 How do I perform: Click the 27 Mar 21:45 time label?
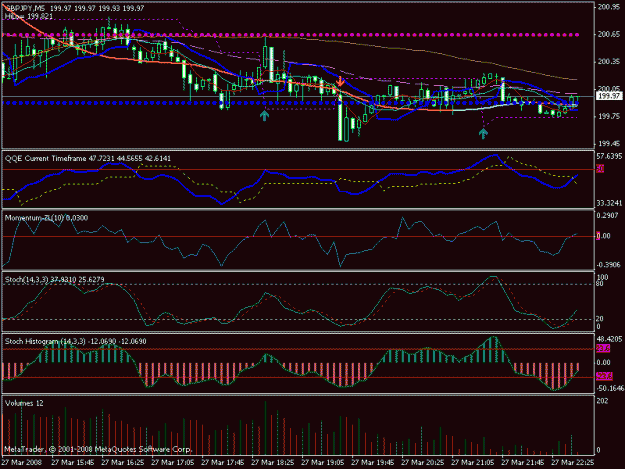tap(523, 462)
